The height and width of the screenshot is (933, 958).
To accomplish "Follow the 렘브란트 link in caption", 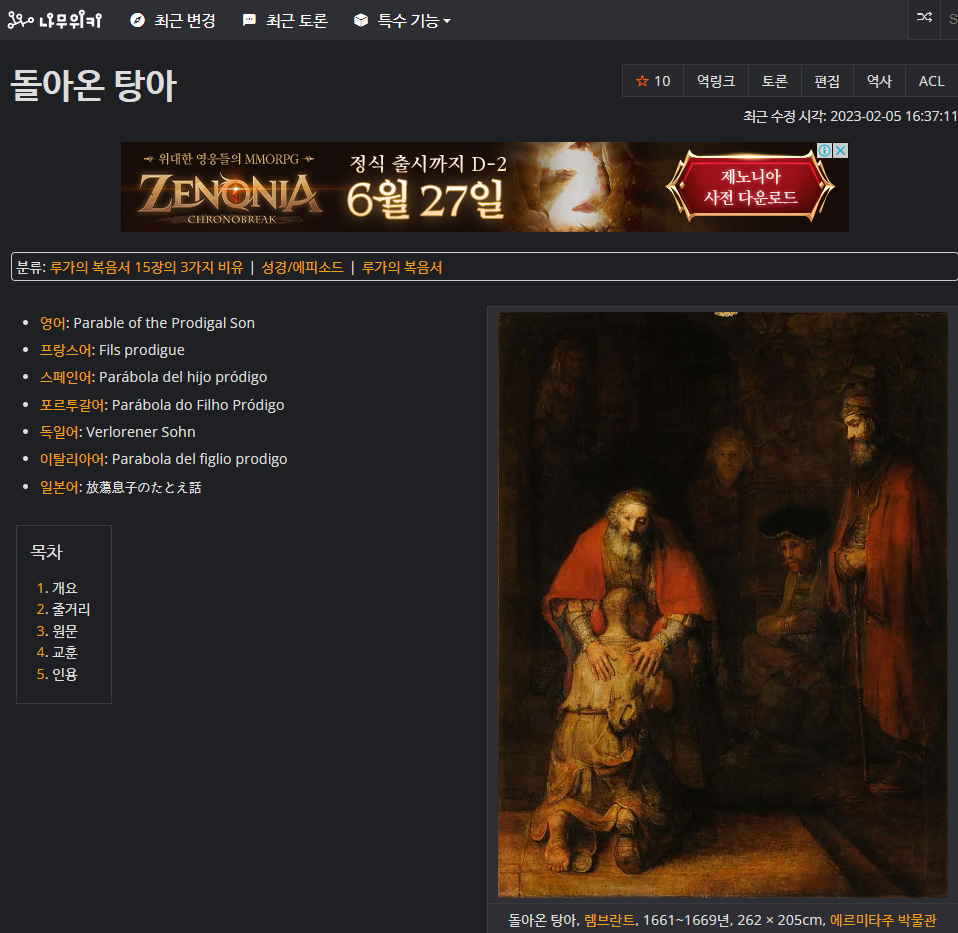I will coord(609,920).
